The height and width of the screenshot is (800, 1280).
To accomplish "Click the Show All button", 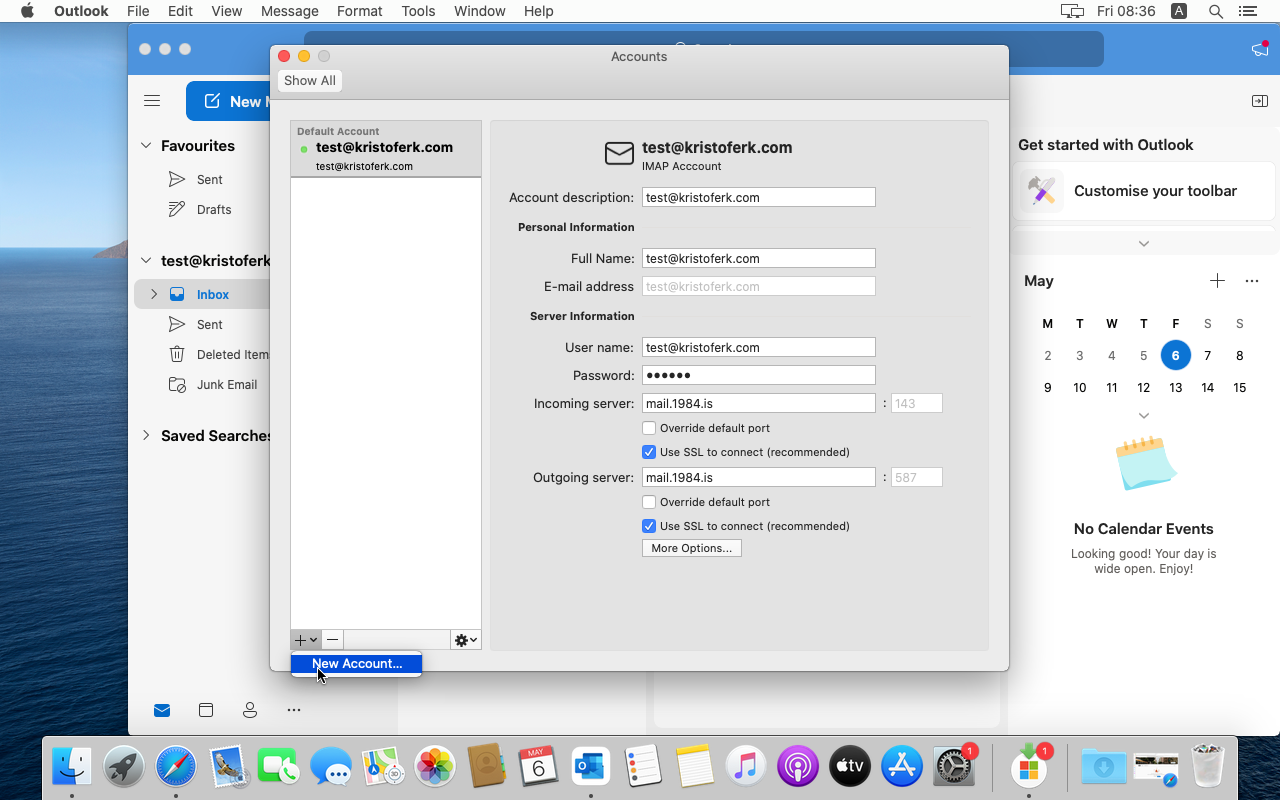I will tap(310, 81).
